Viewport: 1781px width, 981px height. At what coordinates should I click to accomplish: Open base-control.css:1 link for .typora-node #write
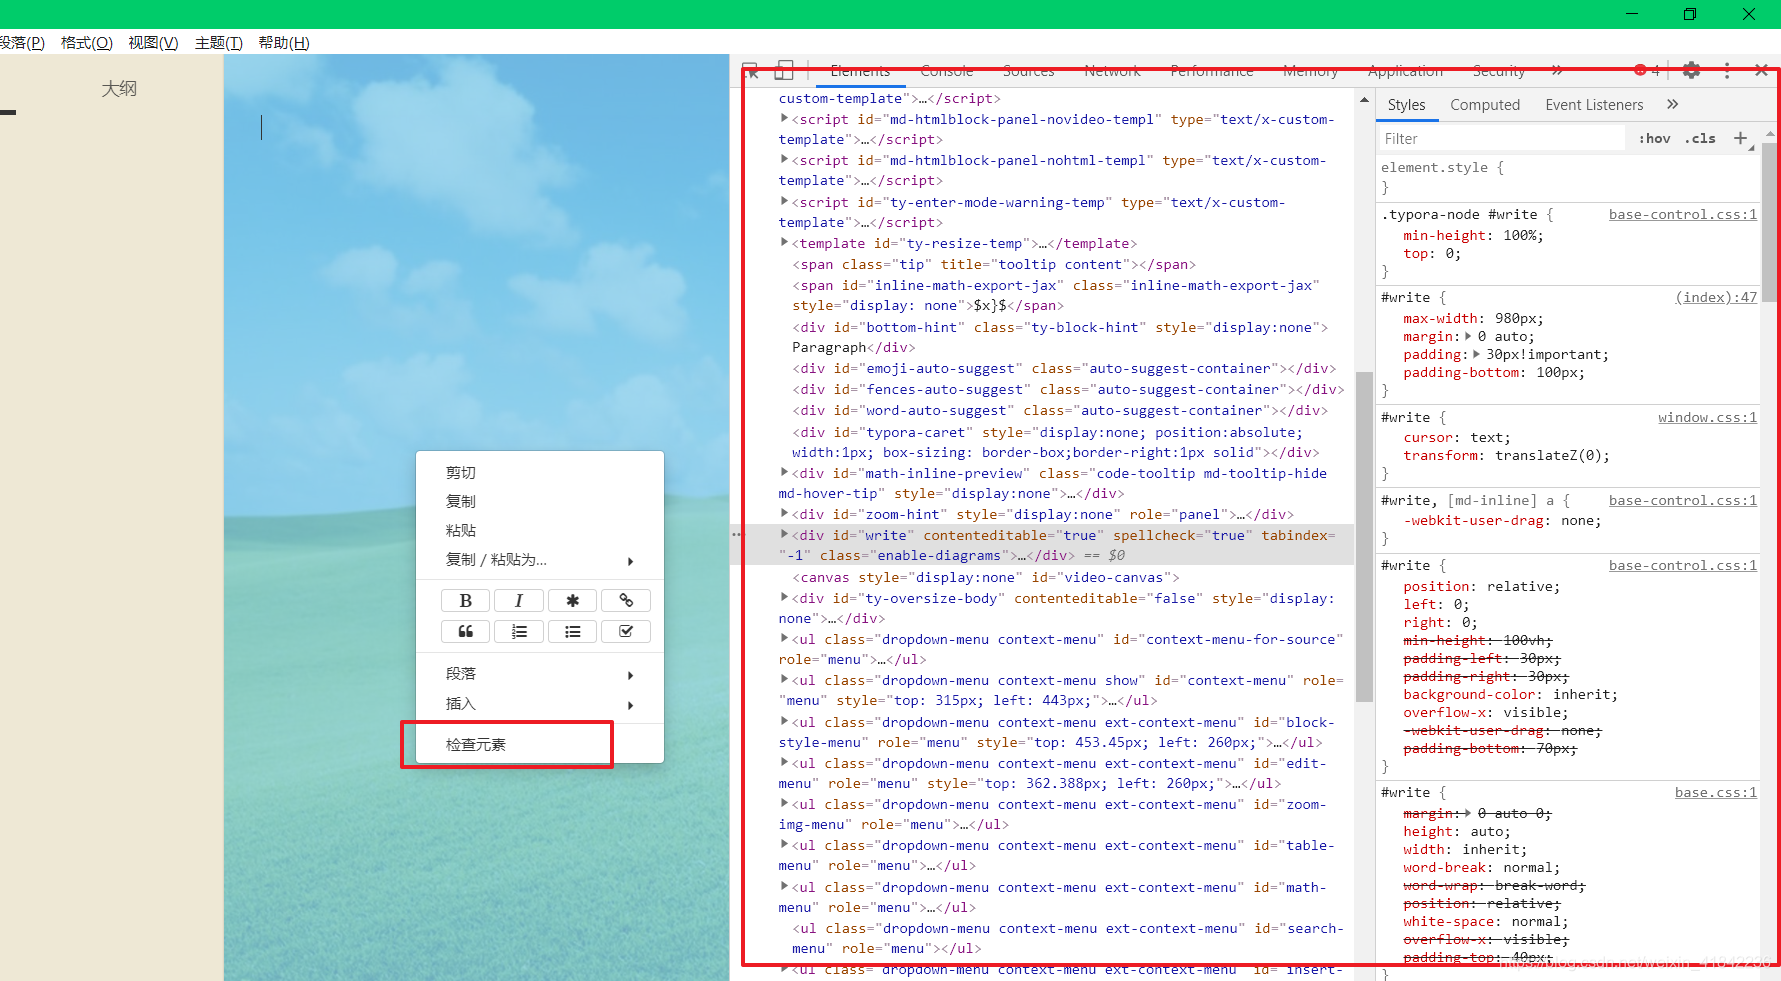1682,214
